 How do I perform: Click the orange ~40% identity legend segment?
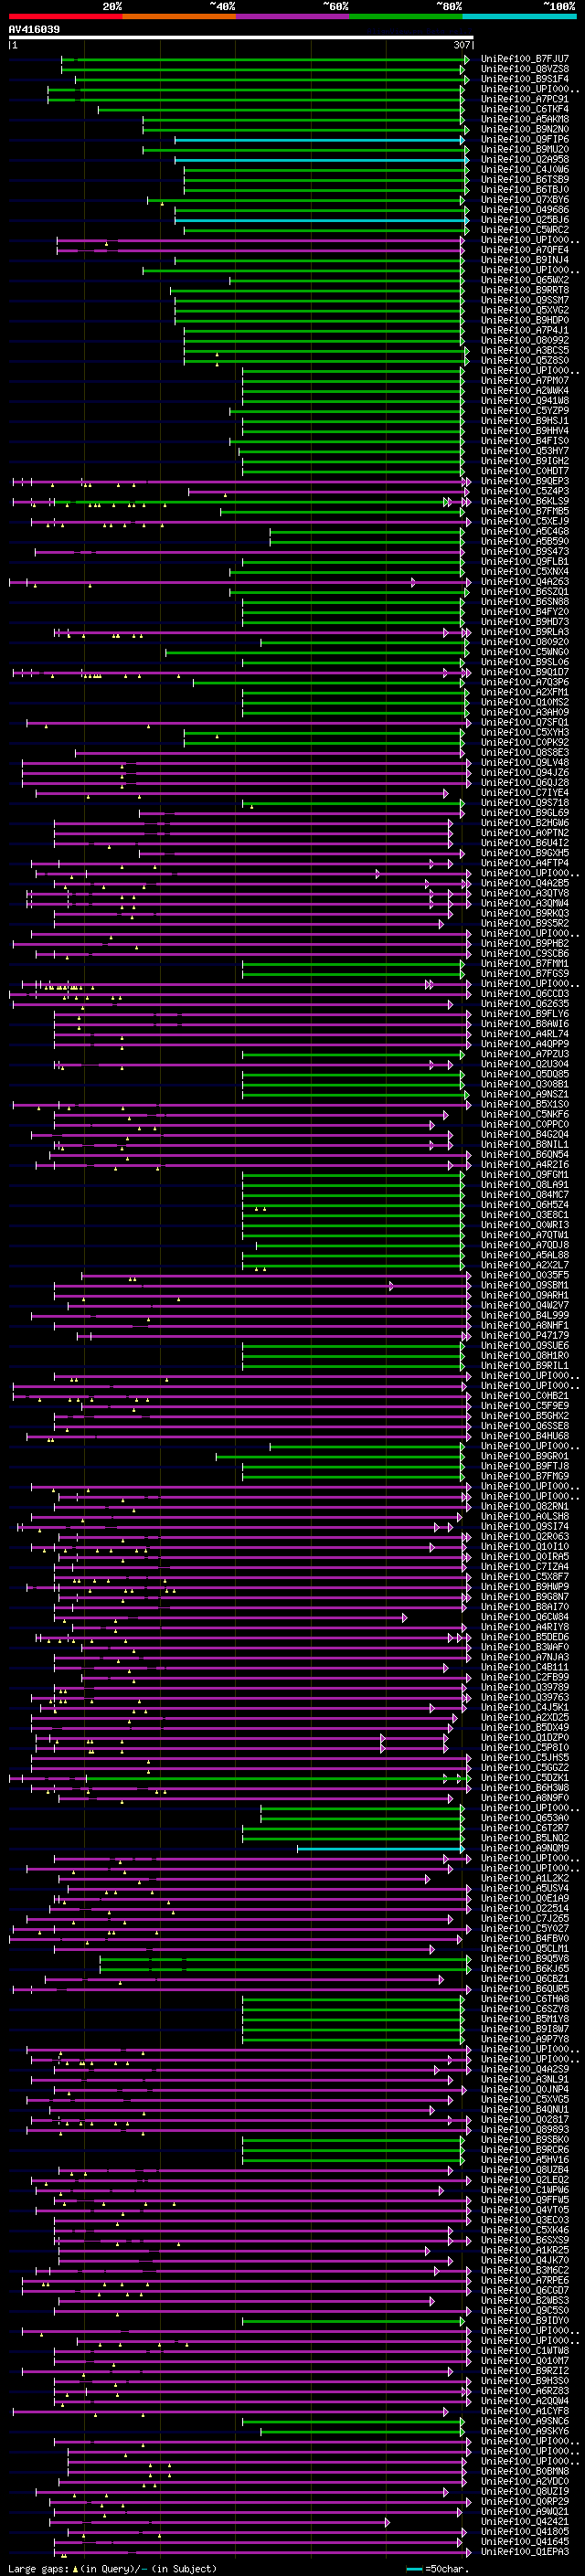coord(179,16)
